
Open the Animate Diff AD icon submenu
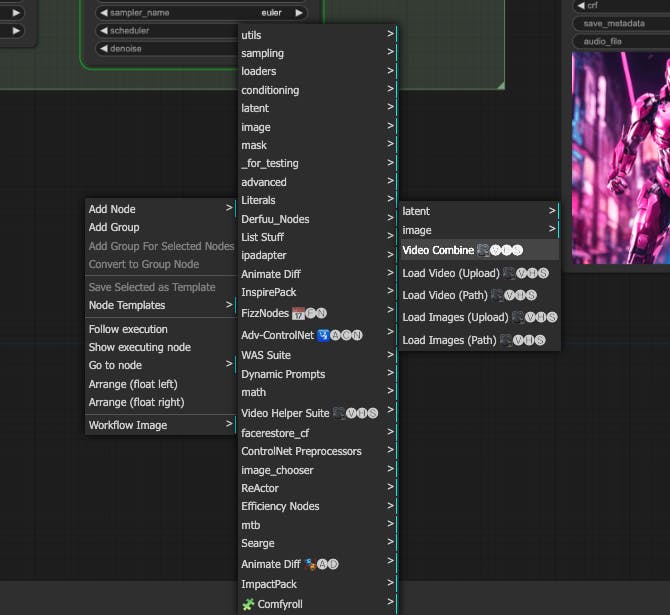(x=317, y=564)
